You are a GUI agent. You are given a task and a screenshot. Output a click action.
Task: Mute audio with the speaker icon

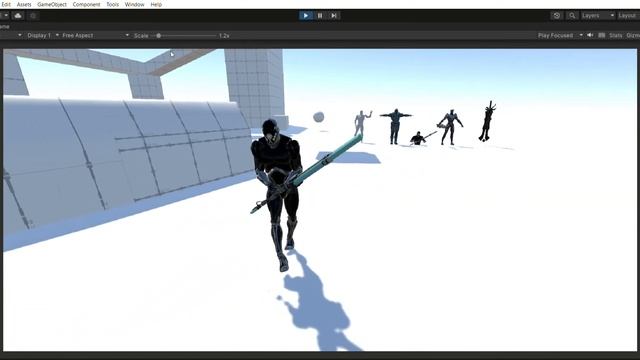590,36
